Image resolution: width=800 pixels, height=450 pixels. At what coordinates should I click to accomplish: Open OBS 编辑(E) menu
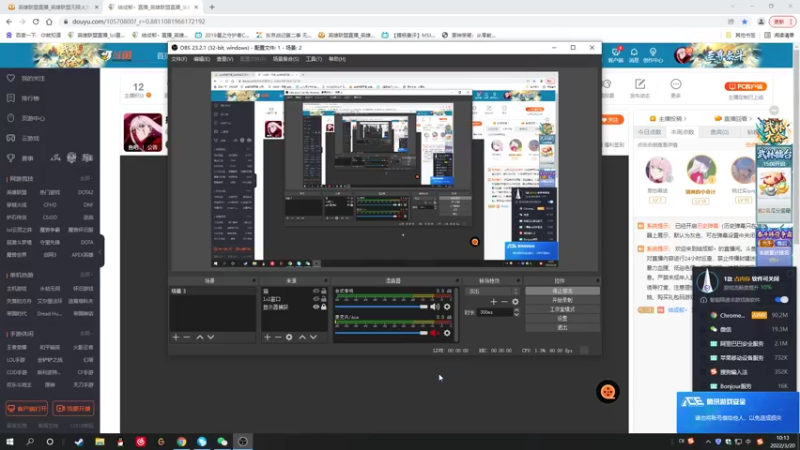point(202,59)
